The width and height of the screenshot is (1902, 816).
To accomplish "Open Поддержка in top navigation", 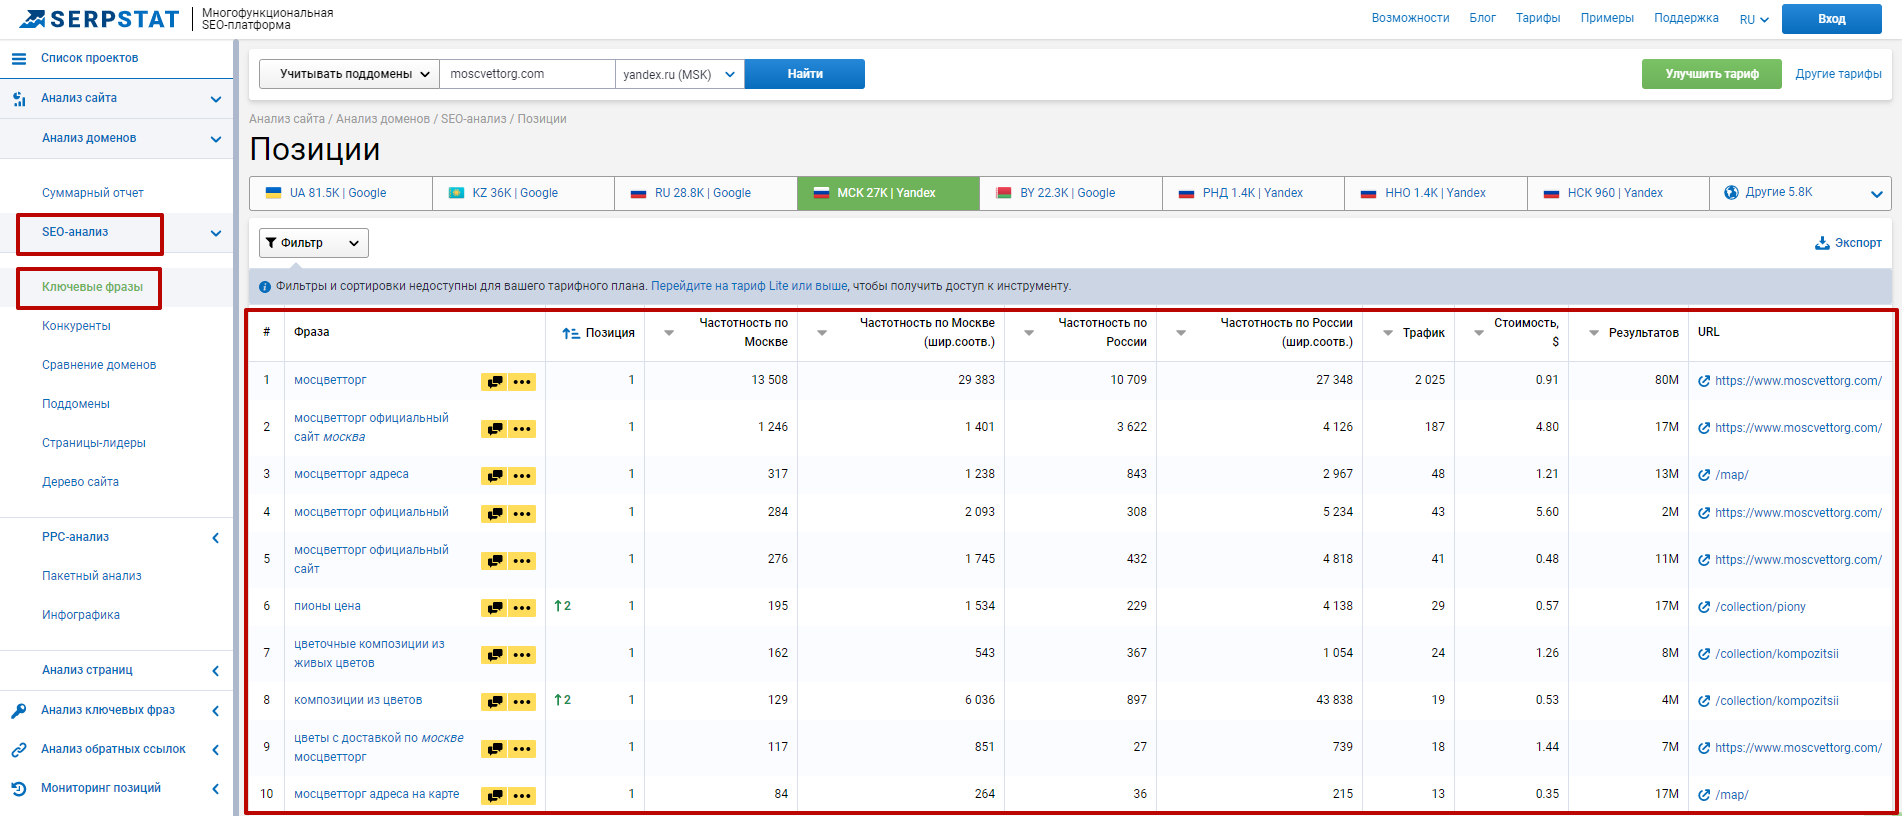I will point(1686,18).
